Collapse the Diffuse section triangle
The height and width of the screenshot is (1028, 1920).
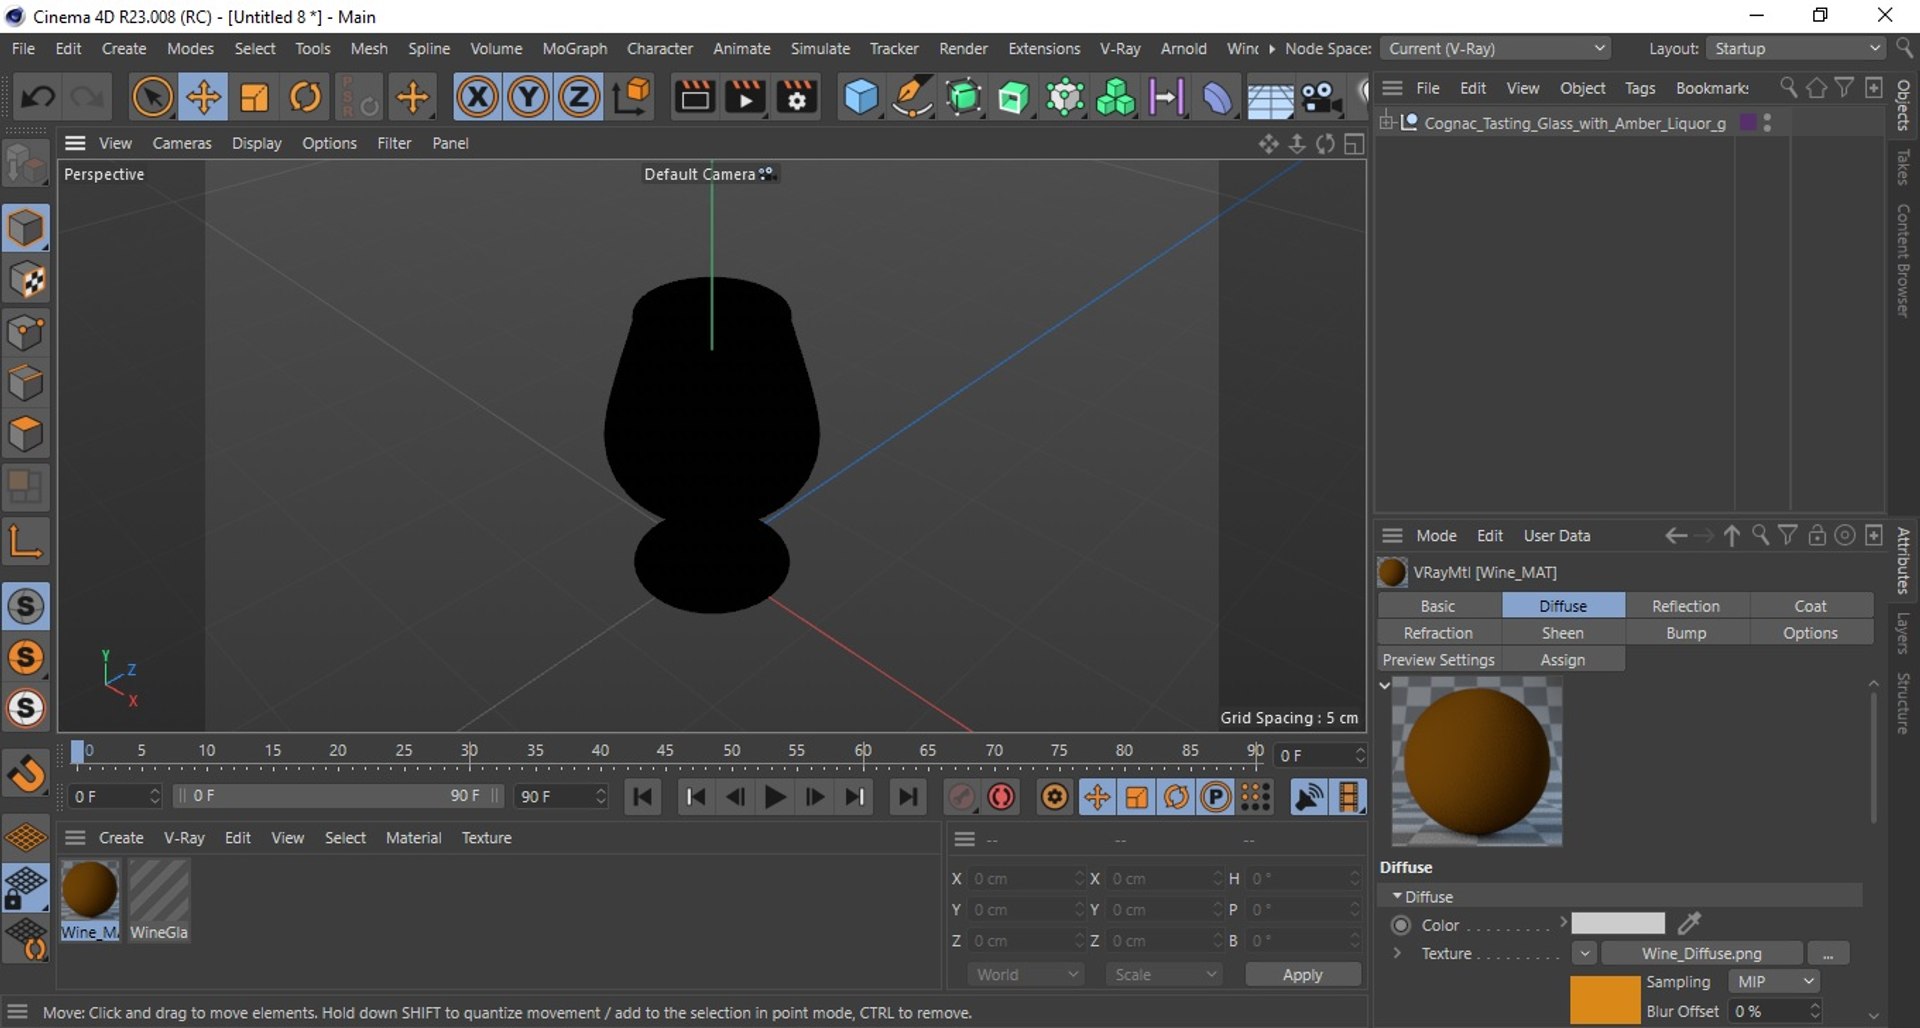tap(1396, 896)
